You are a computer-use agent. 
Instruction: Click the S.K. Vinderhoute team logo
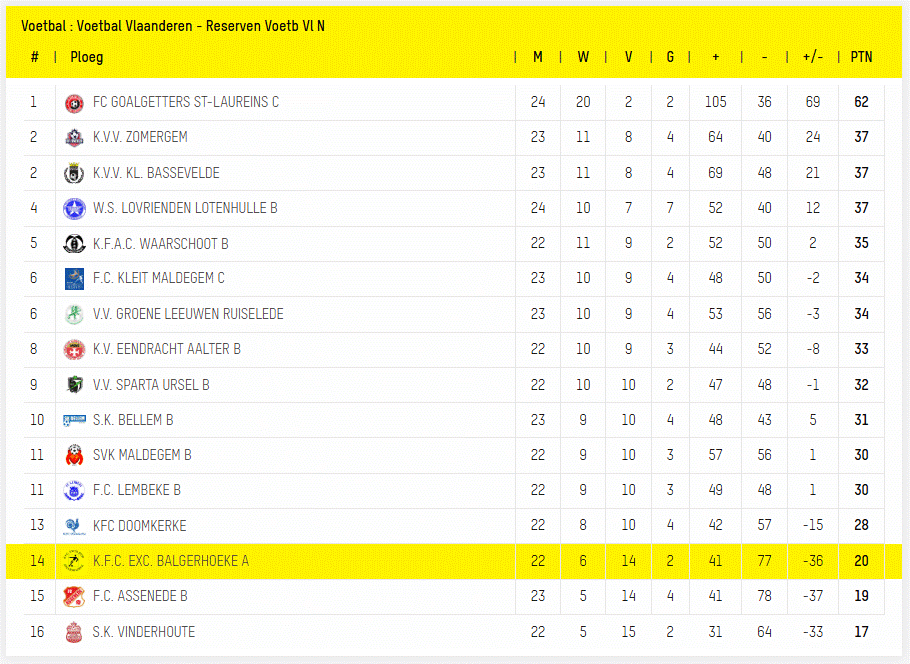[x=73, y=632]
